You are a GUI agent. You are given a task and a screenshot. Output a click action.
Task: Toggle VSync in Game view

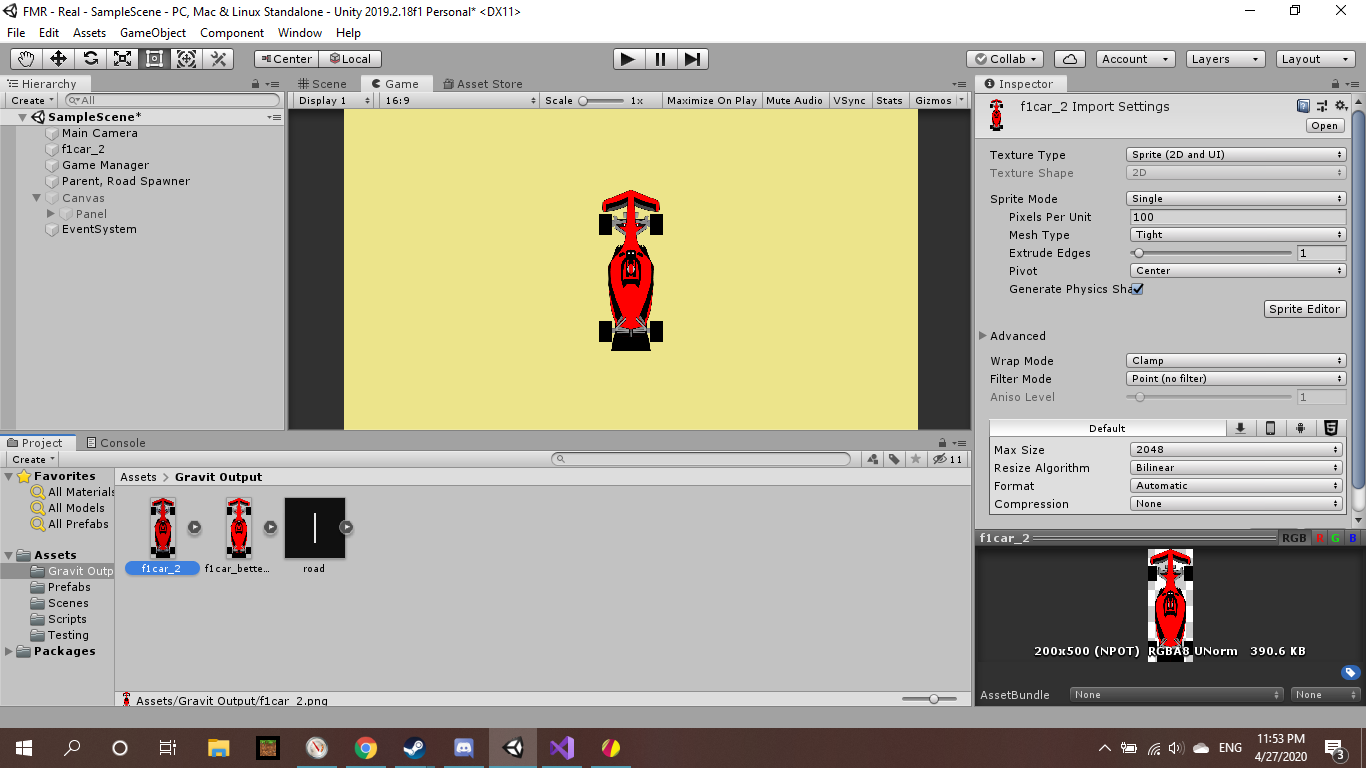coord(849,100)
